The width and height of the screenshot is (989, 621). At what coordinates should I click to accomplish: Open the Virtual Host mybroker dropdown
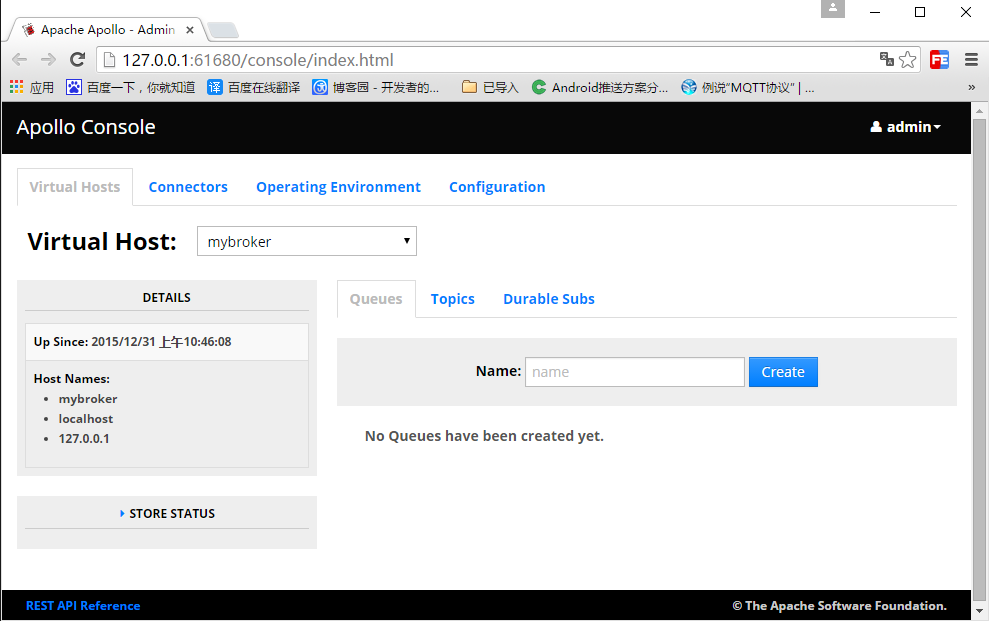(307, 241)
